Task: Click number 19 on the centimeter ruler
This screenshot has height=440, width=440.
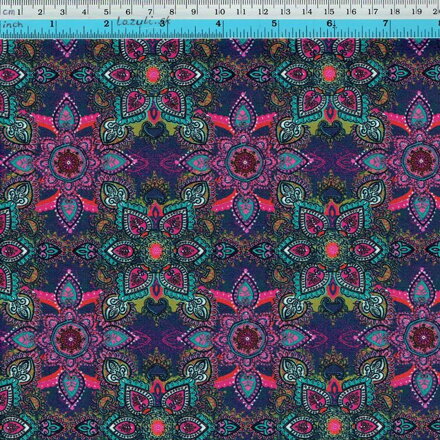Action: pos(417,12)
